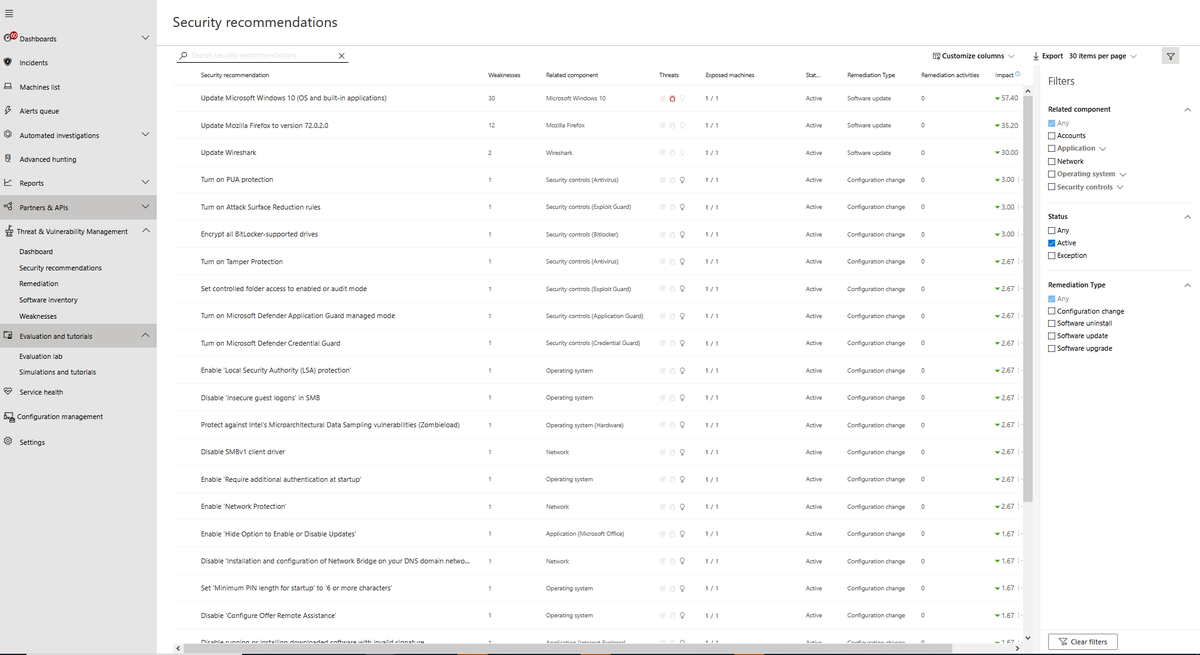Uncheck the Active status filter
The image size is (1200, 655).
point(1051,243)
